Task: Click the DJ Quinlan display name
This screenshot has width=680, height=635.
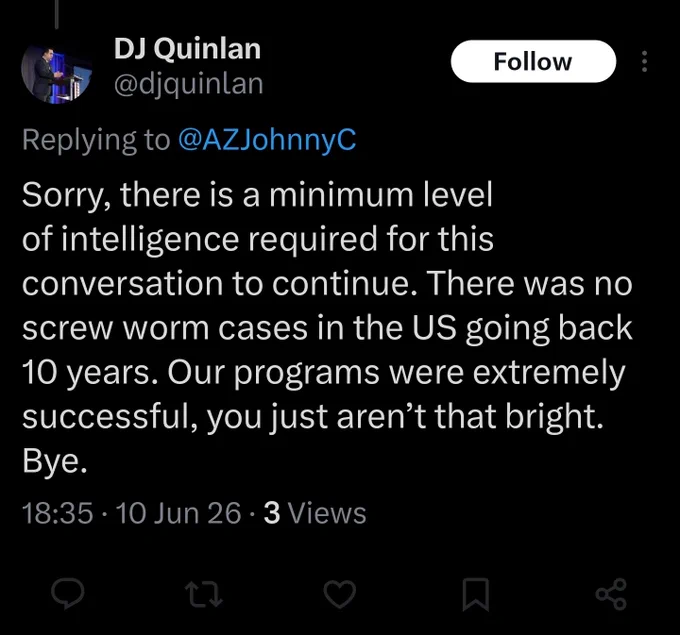Action: [x=187, y=48]
